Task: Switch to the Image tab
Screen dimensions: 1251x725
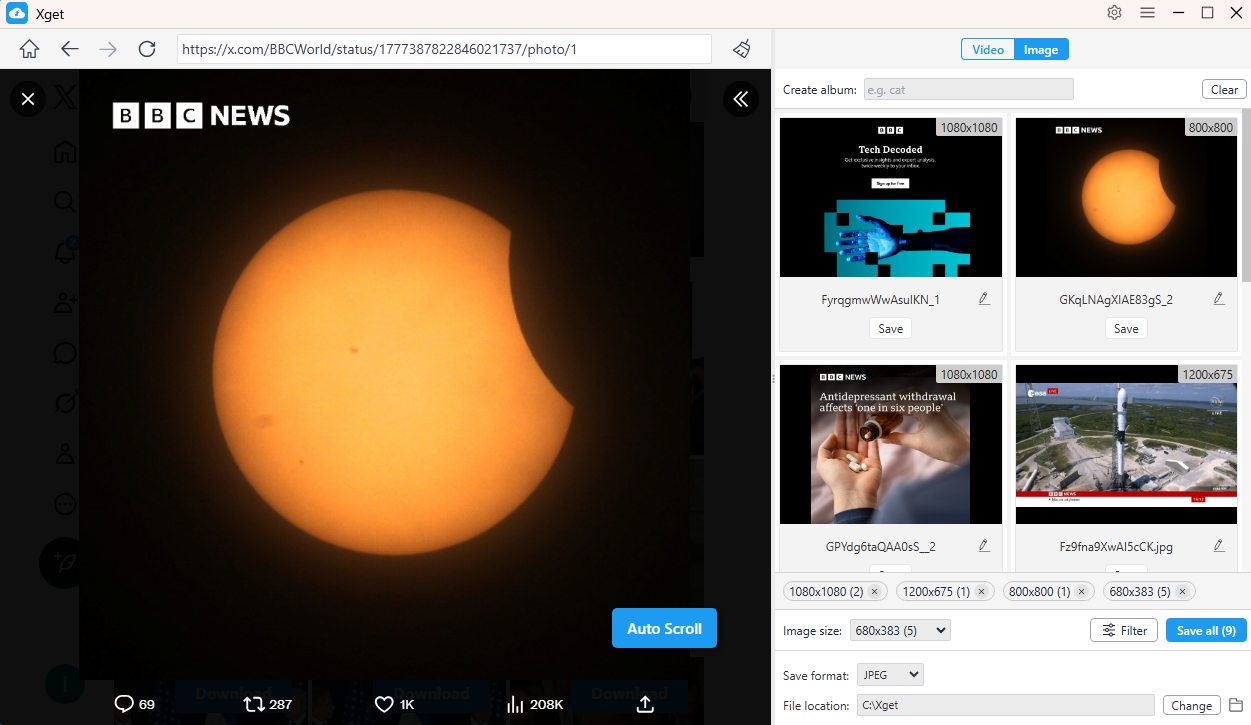Action: click(x=1041, y=49)
